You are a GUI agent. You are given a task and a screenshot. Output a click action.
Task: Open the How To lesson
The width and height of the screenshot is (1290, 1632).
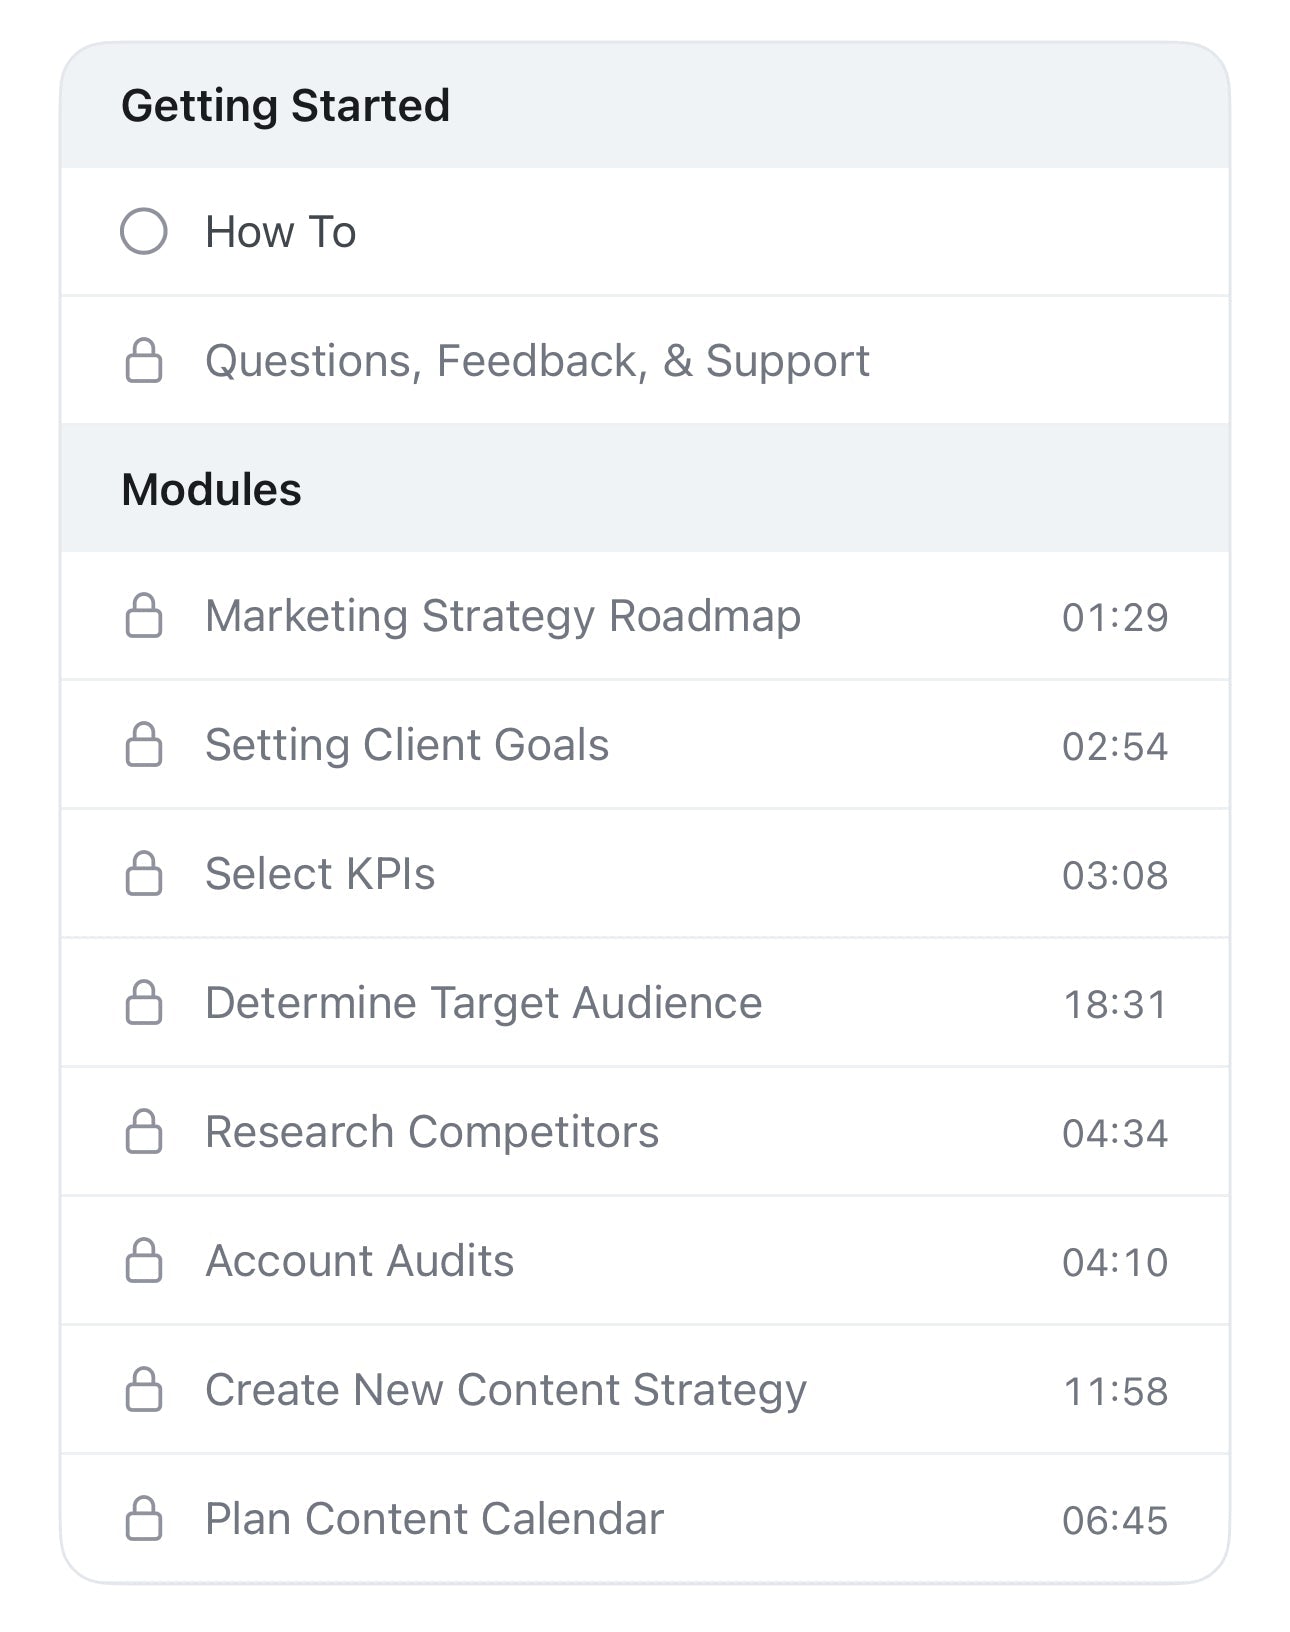tap(281, 232)
